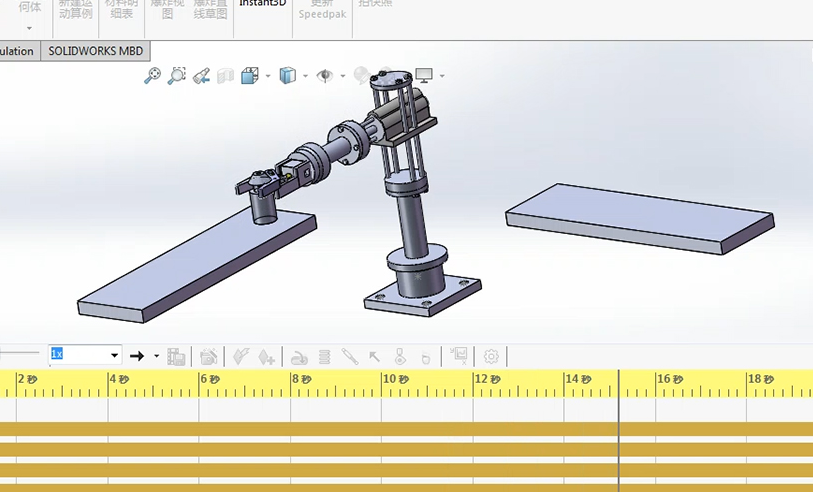Expand Hide/Show Items dropdown arrow

(x=343, y=76)
